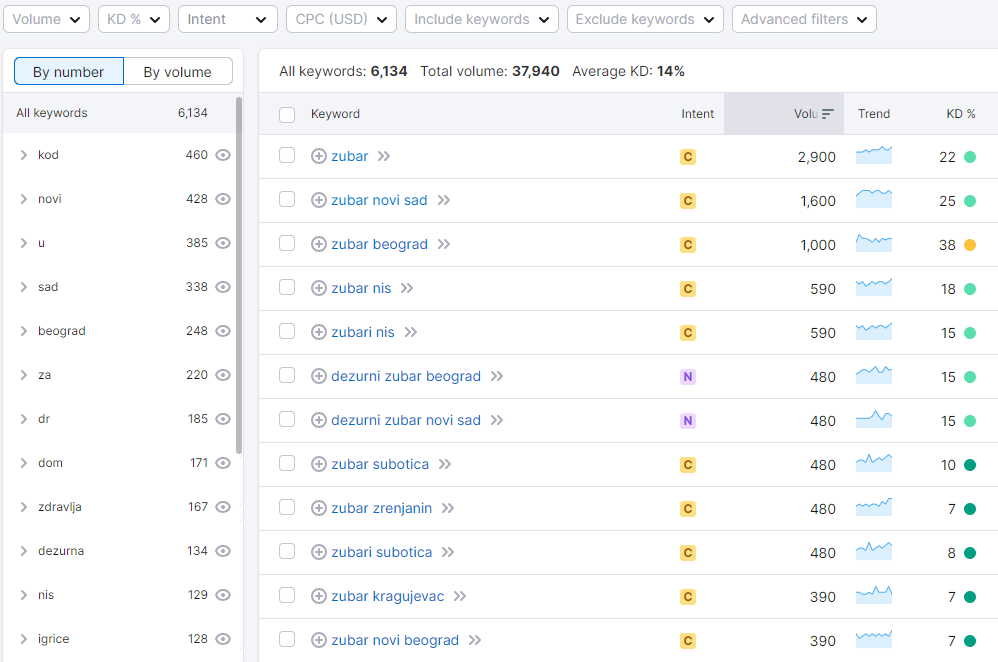Select "All keywords" in the sidebar
The height and width of the screenshot is (662, 998).
[x=52, y=112]
